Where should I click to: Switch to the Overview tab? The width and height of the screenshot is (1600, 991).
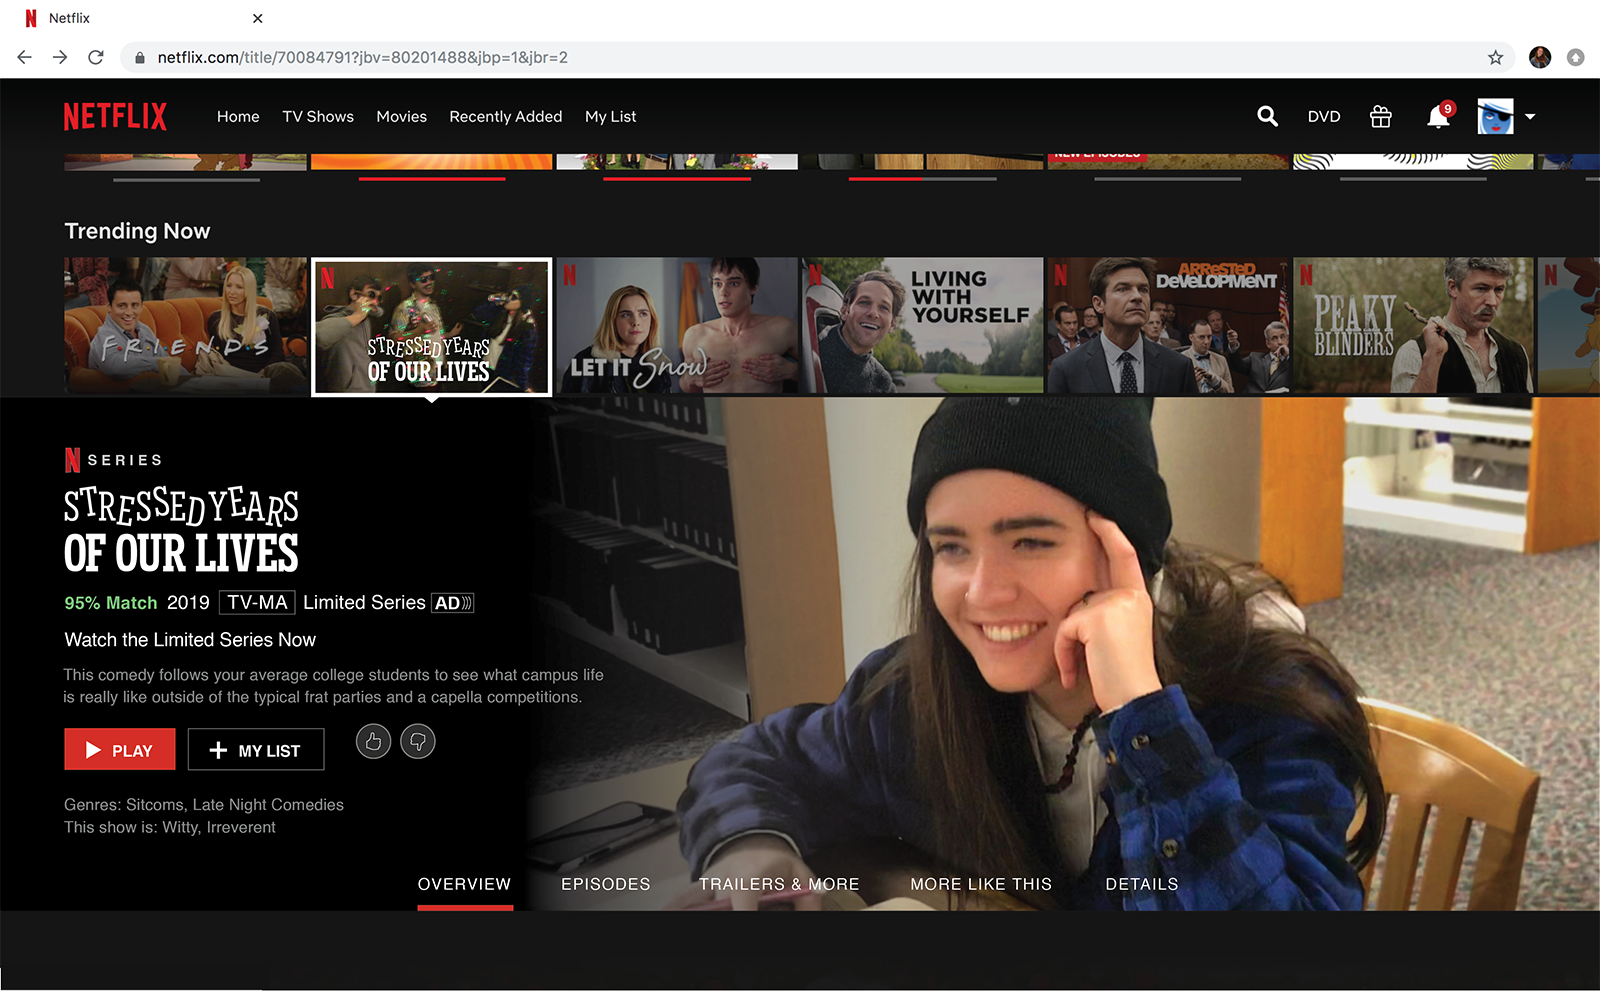(x=464, y=884)
